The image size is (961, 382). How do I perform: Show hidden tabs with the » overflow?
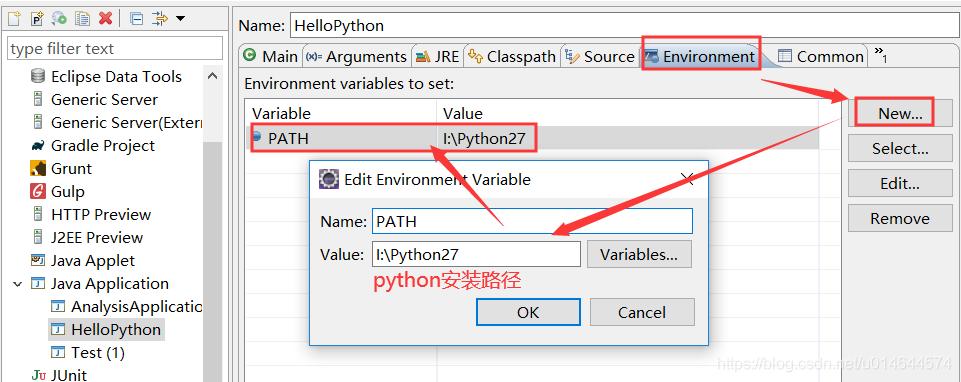click(x=881, y=54)
